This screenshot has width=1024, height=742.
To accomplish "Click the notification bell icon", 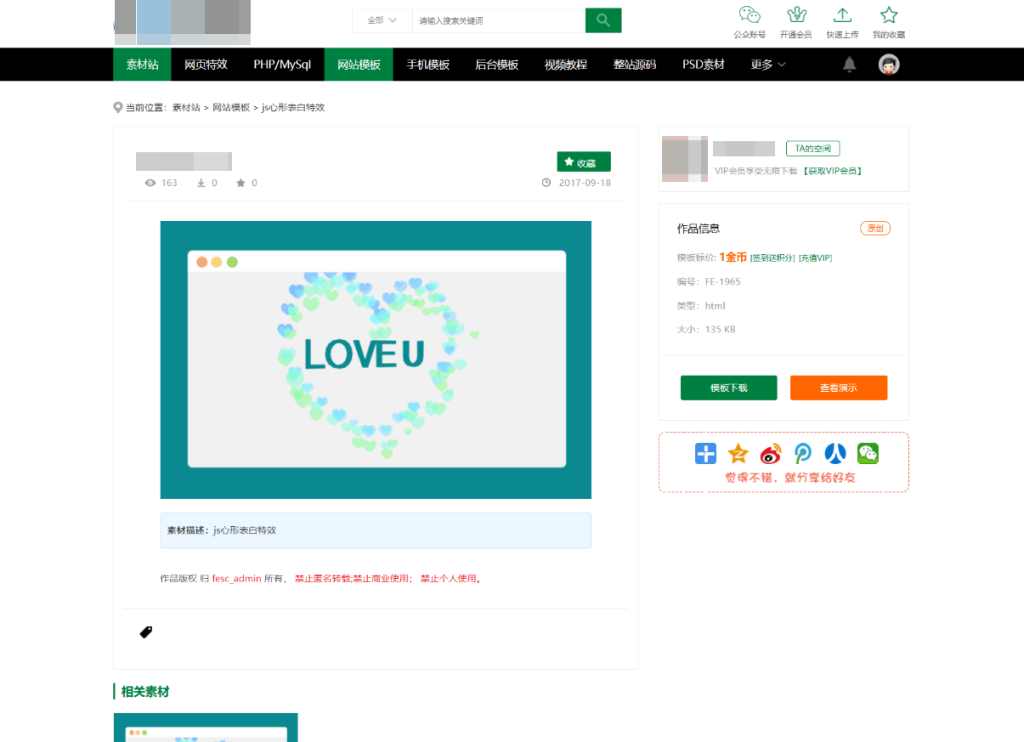I will [849, 65].
